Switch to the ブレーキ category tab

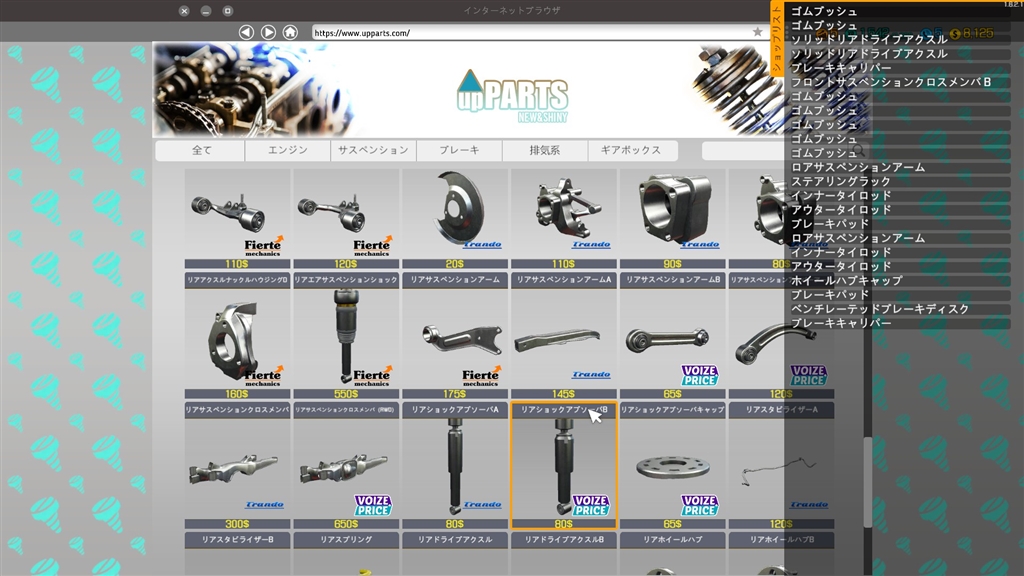click(x=459, y=150)
